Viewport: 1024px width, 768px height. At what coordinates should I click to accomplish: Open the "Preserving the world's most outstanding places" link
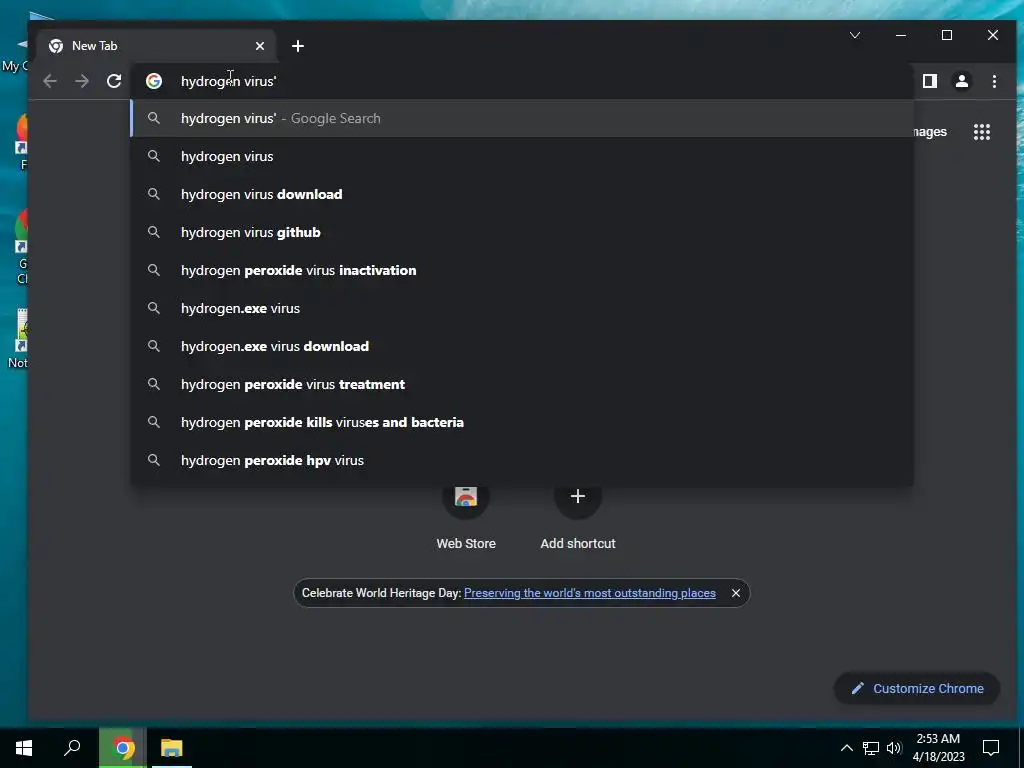[x=590, y=593]
